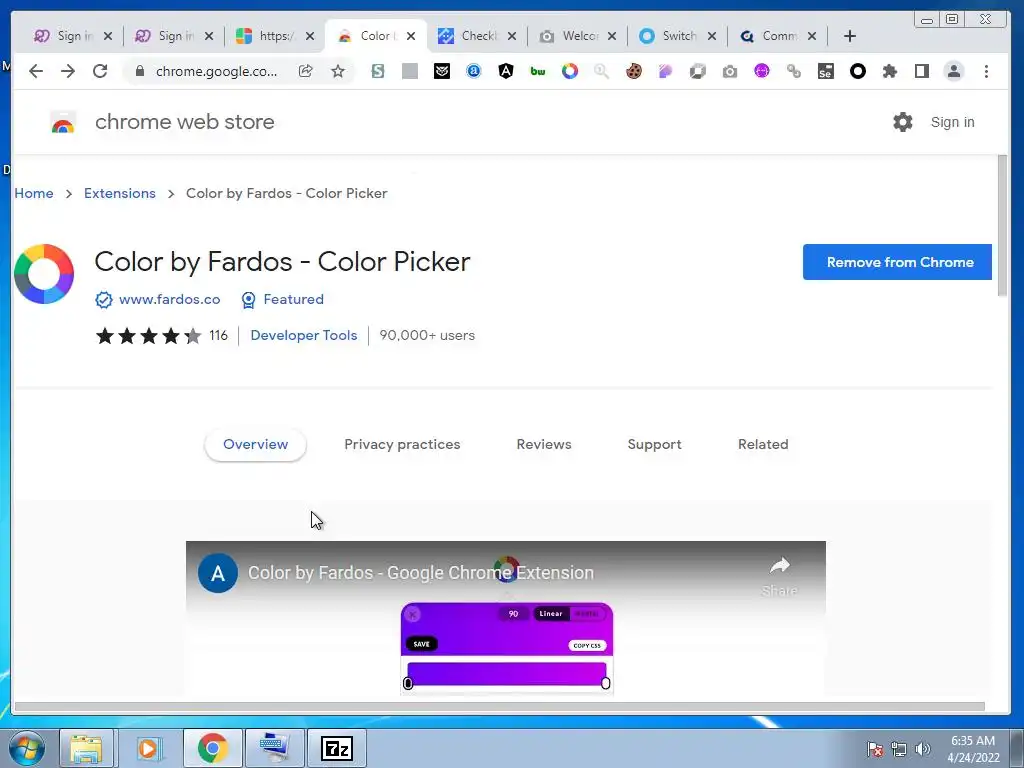Bookmark this page with the star icon
The width and height of the screenshot is (1024, 768).
[338, 71]
